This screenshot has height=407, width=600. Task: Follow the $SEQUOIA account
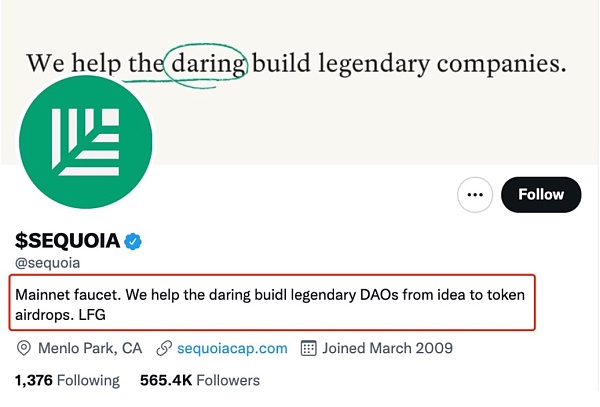point(540,194)
